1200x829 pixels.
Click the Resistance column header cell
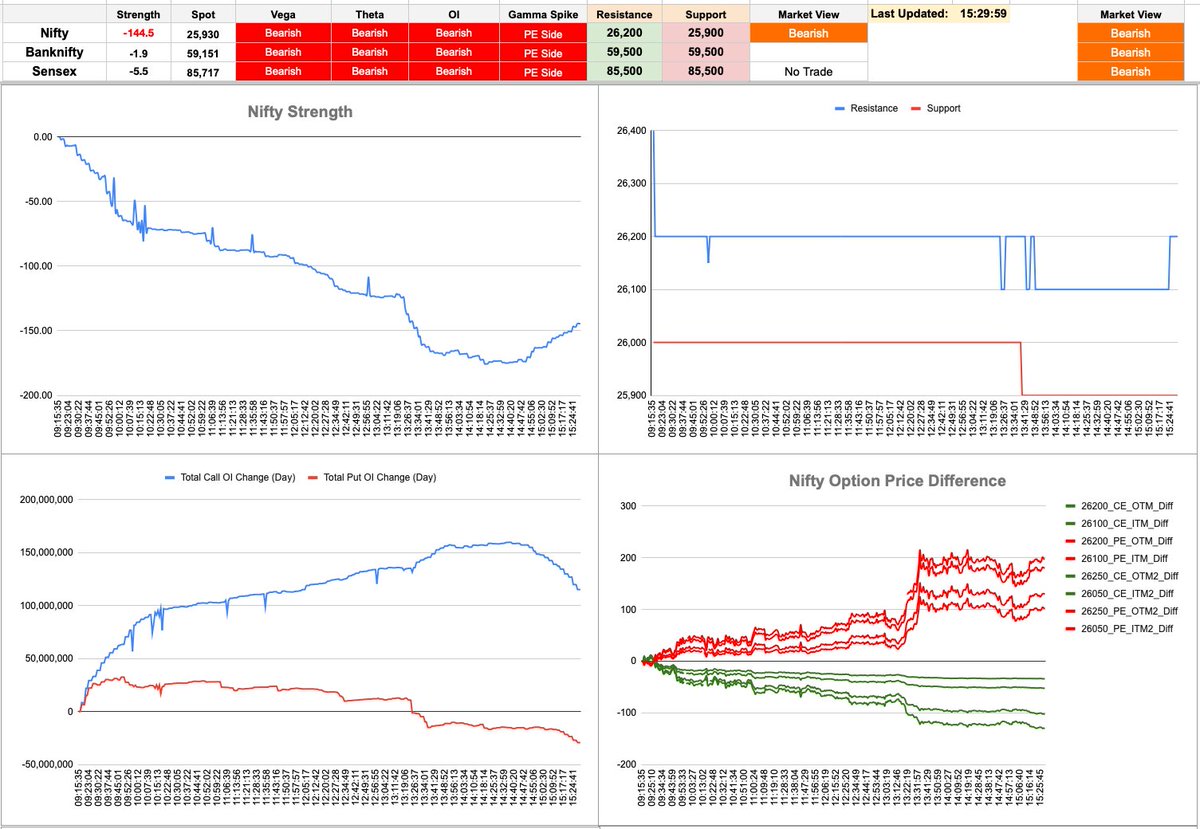click(624, 15)
